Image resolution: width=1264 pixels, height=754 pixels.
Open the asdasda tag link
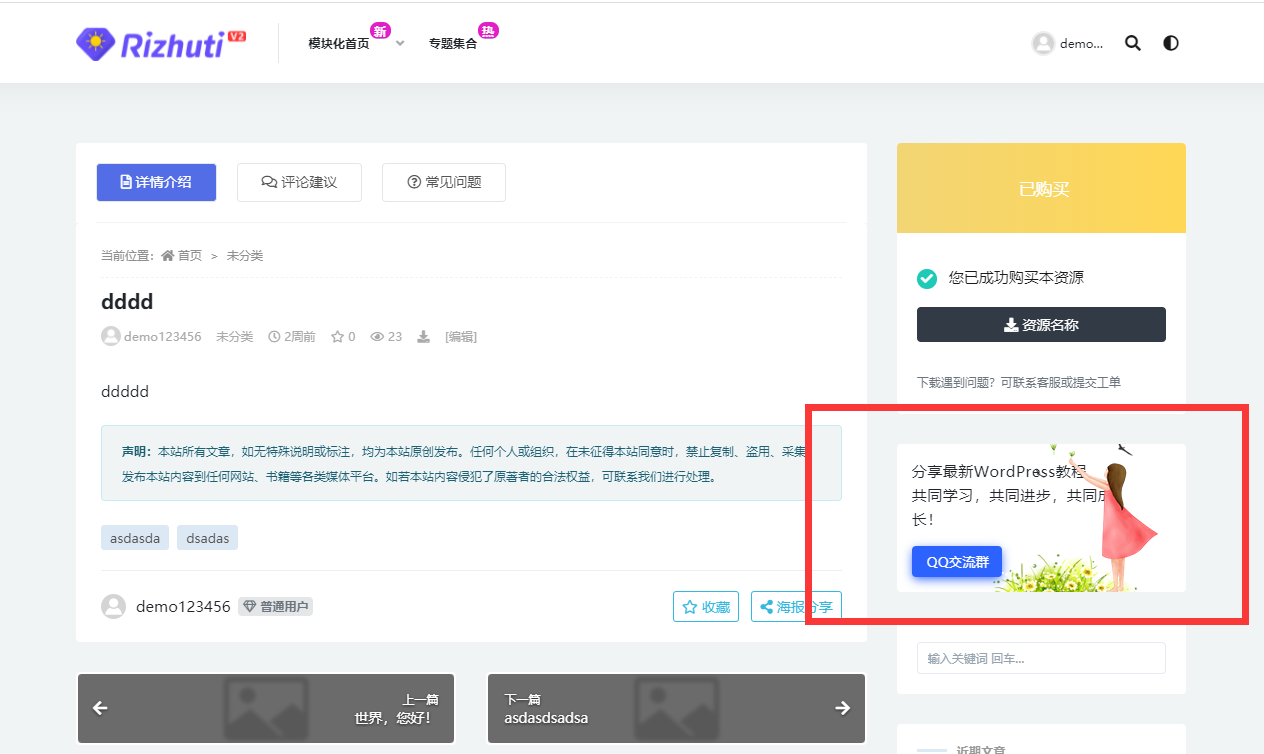[134, 537]
